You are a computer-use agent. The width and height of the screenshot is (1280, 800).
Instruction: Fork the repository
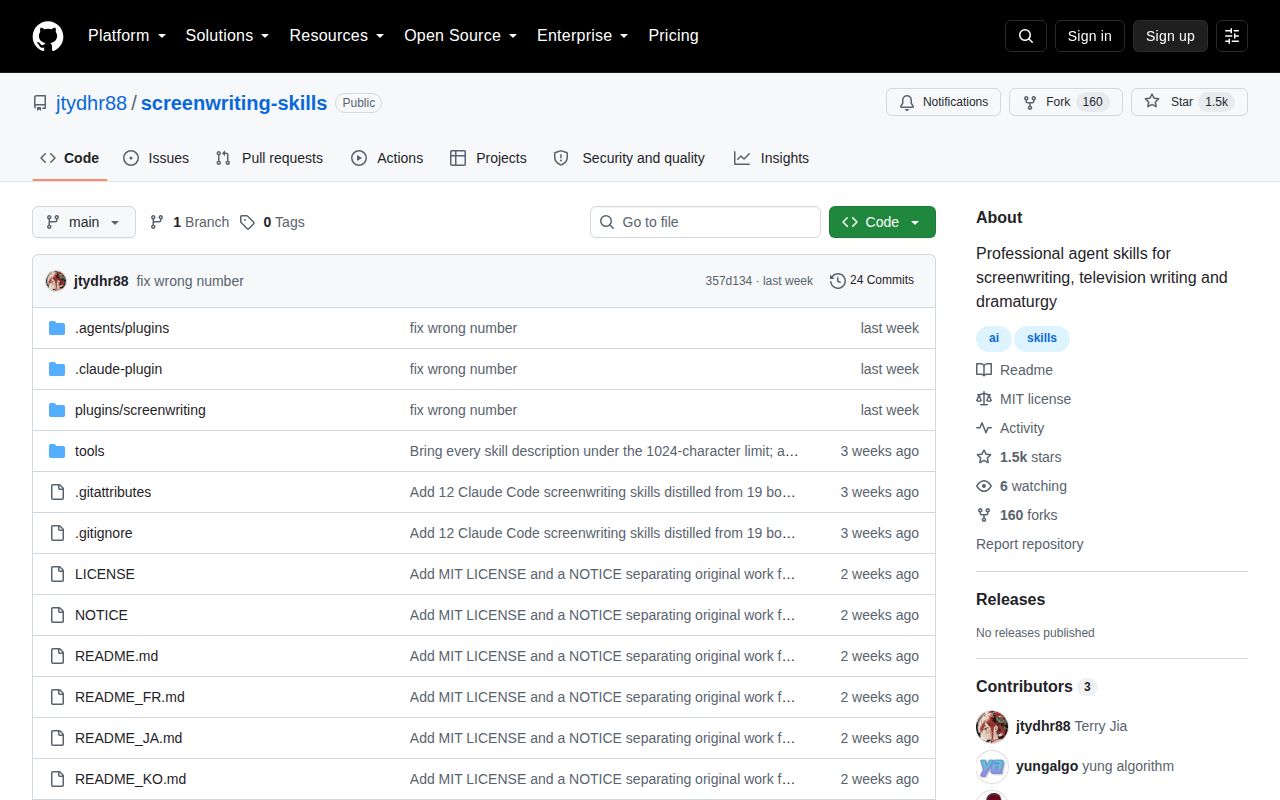tap(1066, 102)
